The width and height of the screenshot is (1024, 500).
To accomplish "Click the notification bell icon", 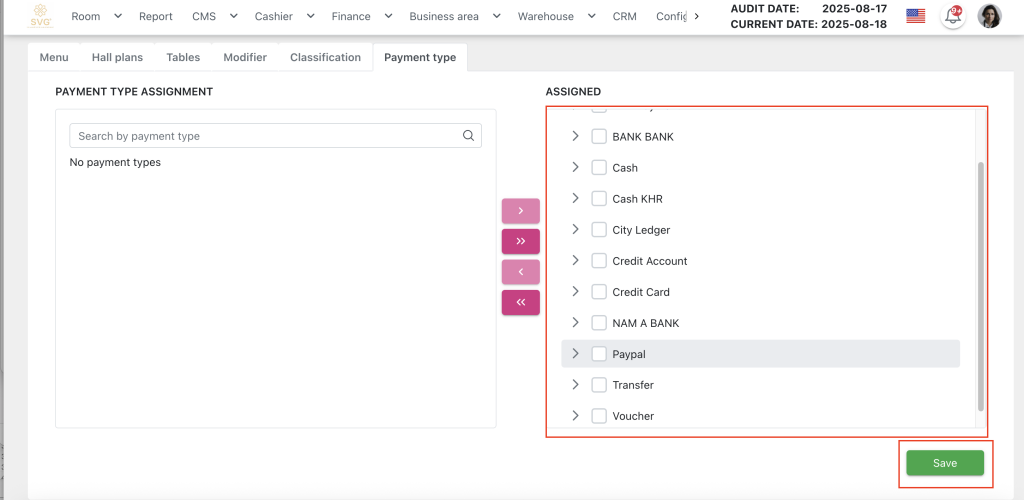I will click(953, 16).
